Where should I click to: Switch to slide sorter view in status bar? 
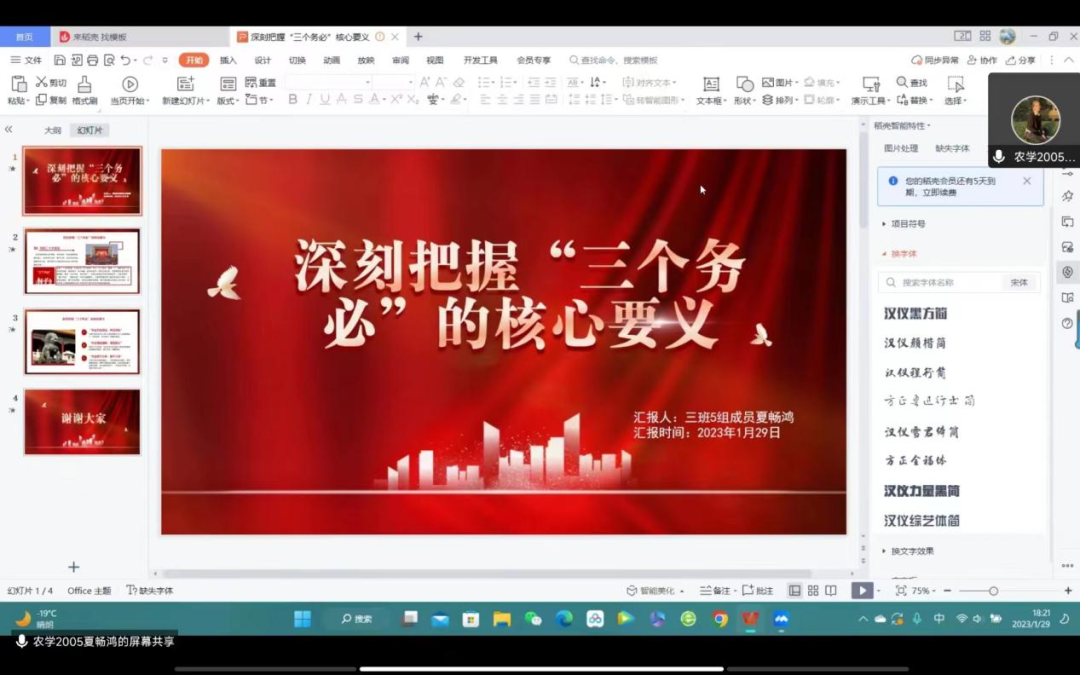[x=813, y=591]
